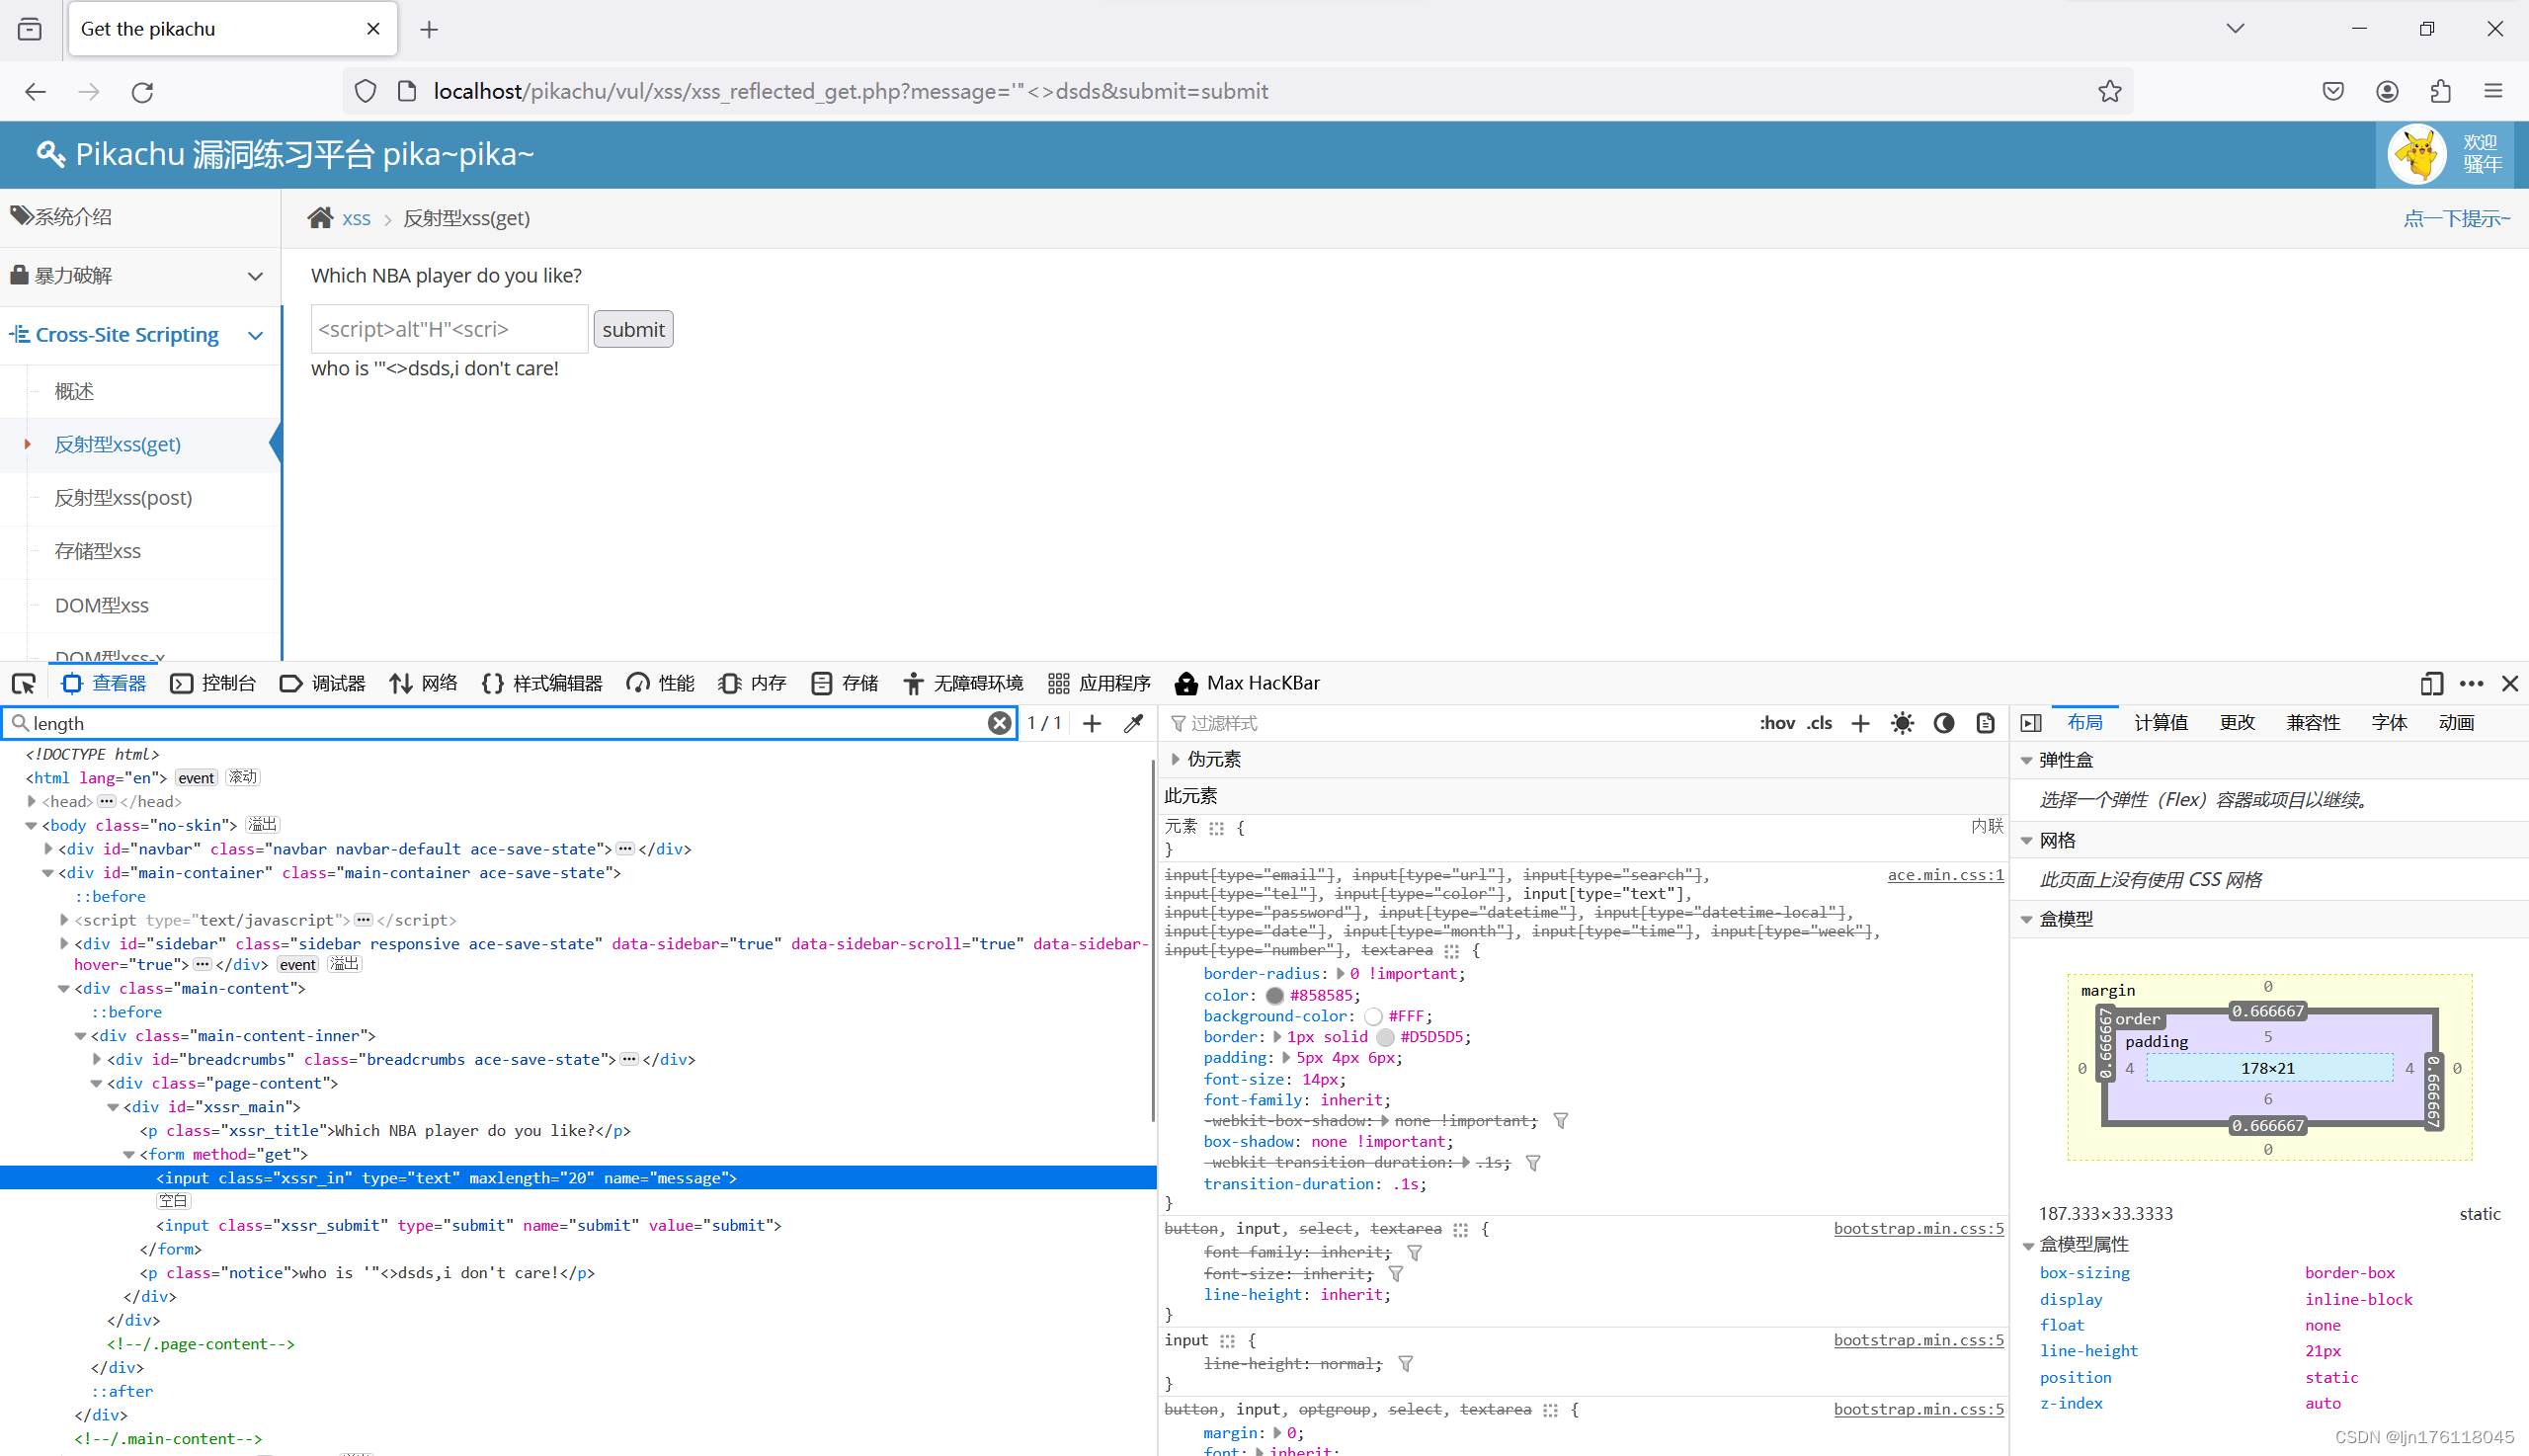Expand the head element node

click(x=32, y=801)
